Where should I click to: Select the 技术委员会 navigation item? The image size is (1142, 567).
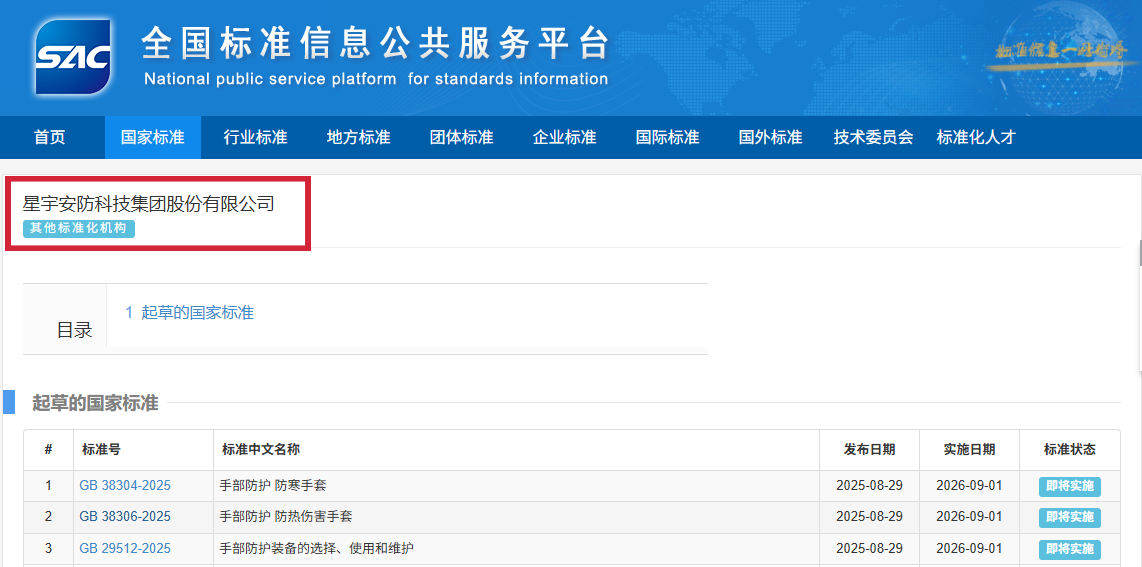[873, 137]
